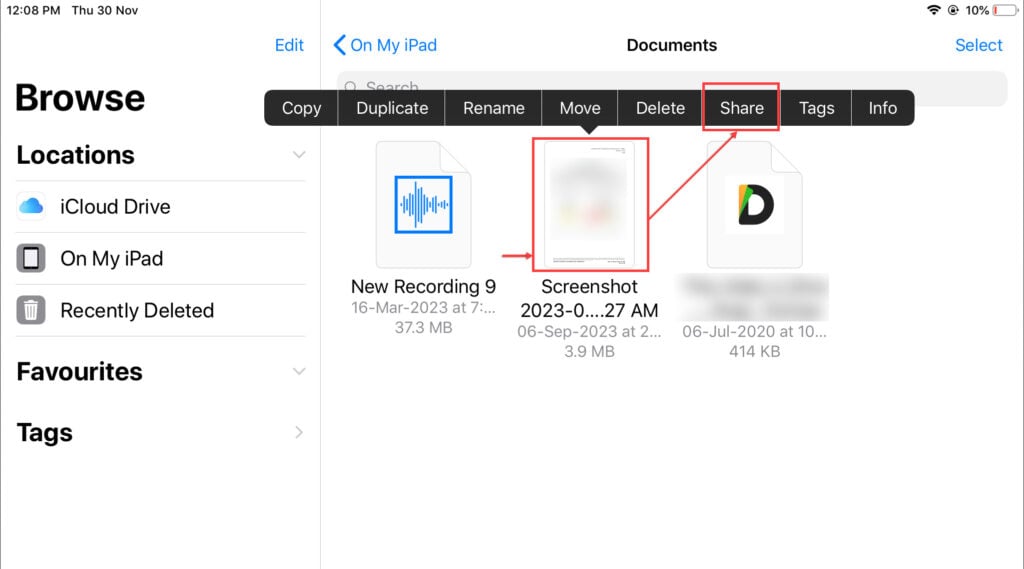The width and height of the screenshot is (1024, 569).
Task: Choose Duplicate from the context menu
Action: pos(392,108)
